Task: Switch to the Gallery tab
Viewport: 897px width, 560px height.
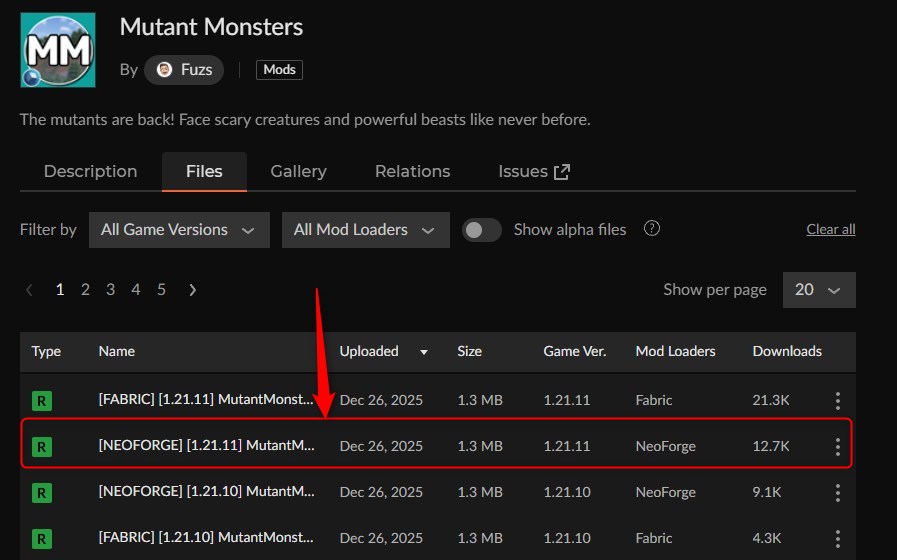Action: coord(298,172)
